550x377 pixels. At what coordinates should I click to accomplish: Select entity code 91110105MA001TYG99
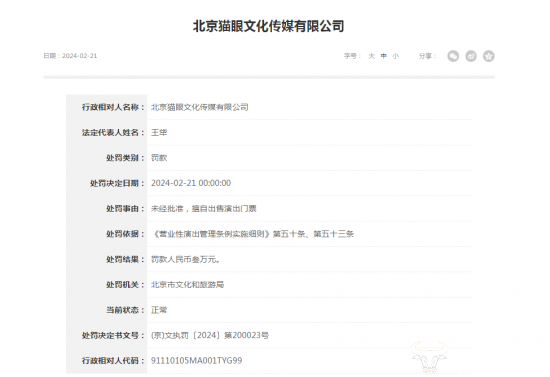click(196, 361)
